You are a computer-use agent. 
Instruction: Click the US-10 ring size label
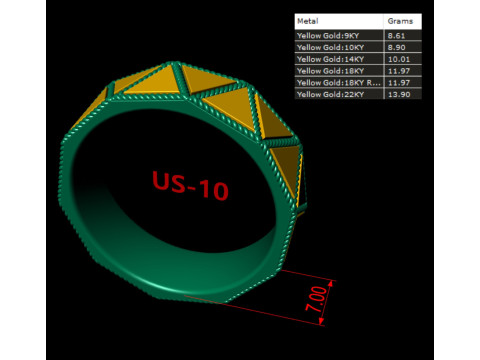pos(190,186)
